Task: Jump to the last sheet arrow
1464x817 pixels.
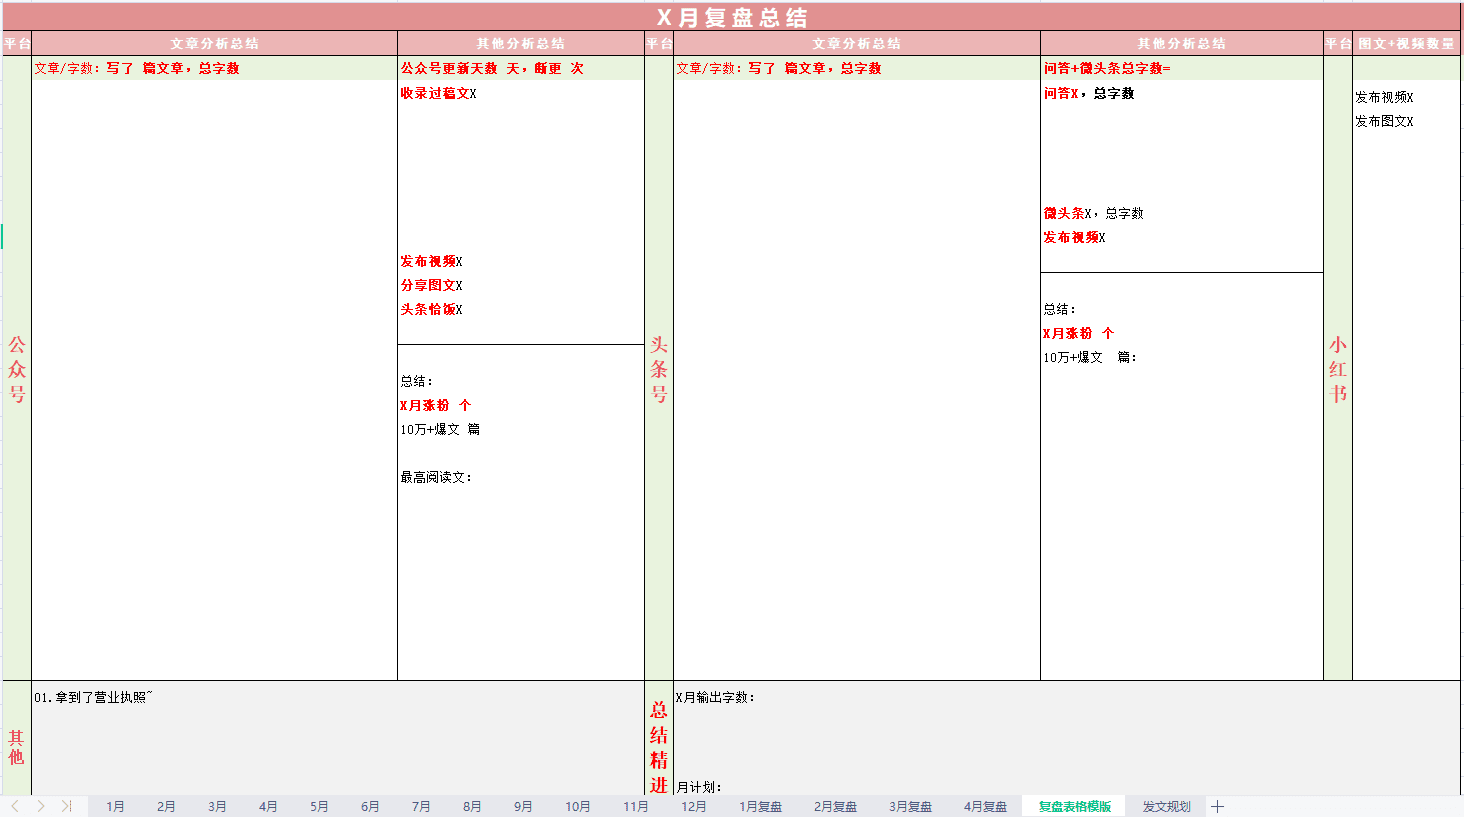Action: click(66, 806)
